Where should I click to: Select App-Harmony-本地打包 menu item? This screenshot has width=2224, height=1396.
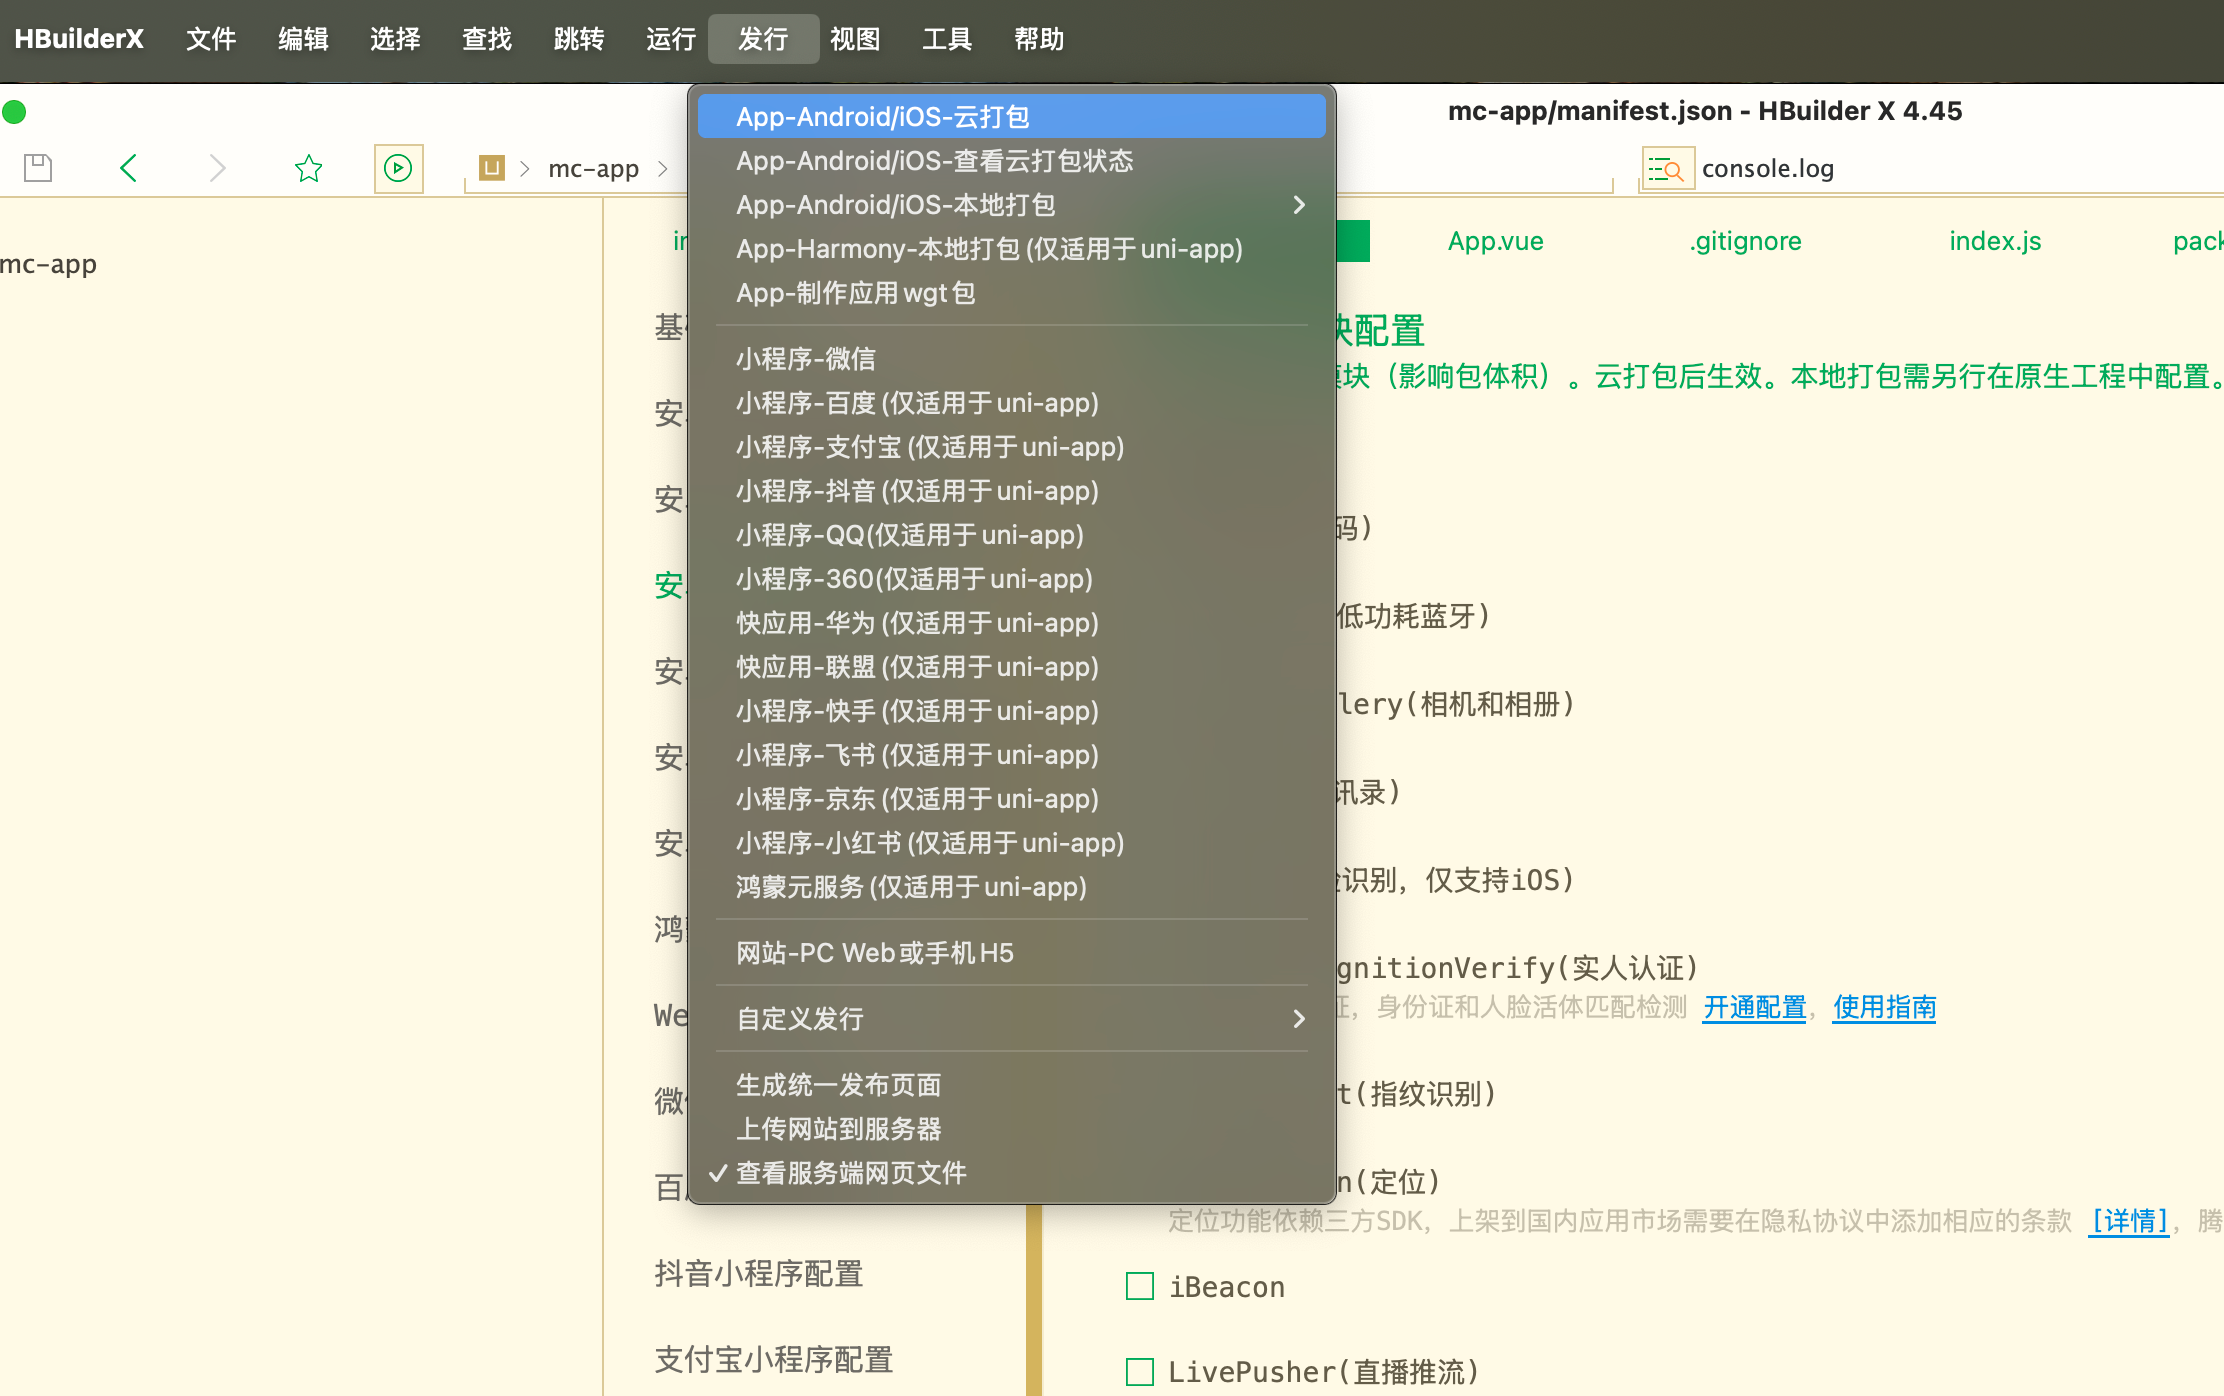[x=1011, y=249]
